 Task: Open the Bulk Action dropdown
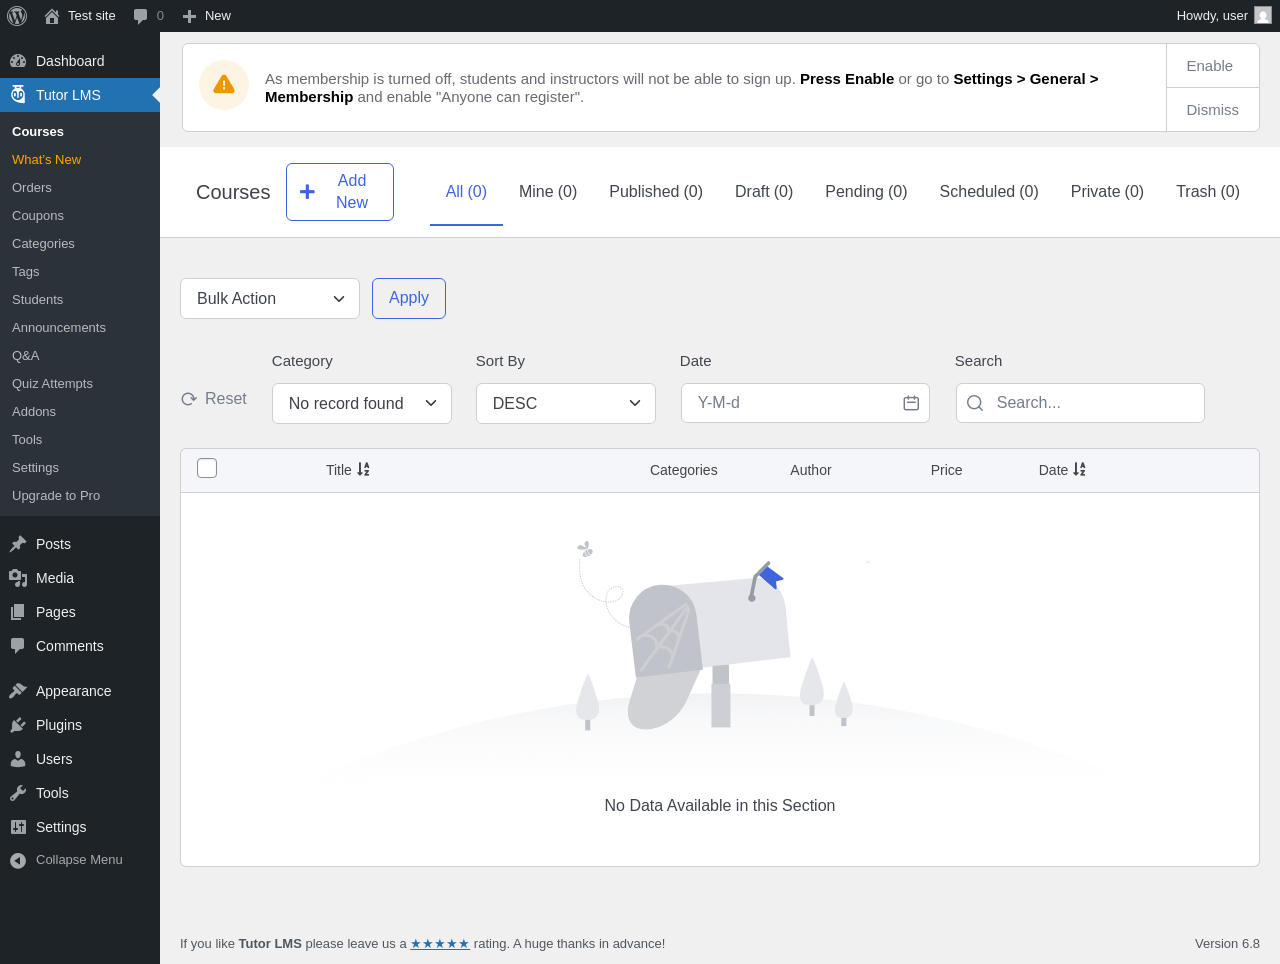[x=270, y=299]
